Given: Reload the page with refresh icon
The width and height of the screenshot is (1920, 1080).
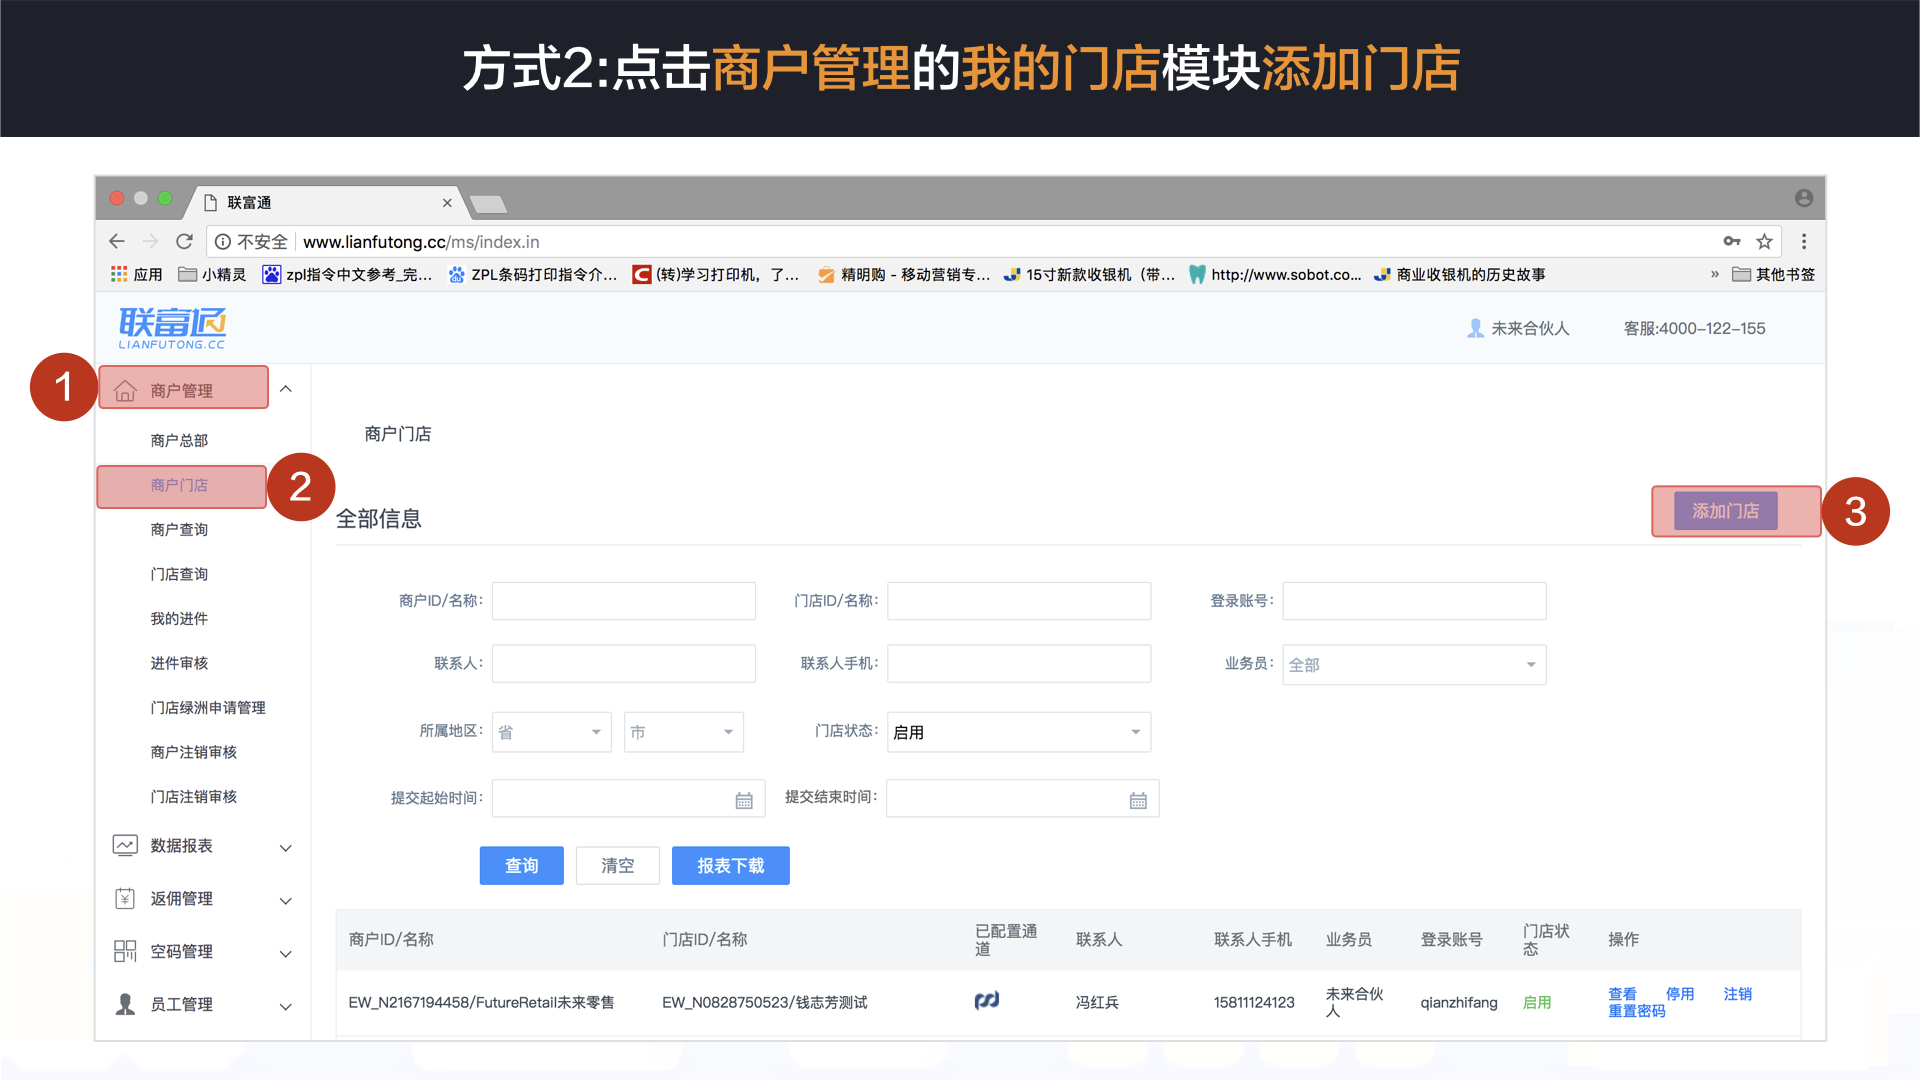Looking at the screenshot, I should point(184,241).
